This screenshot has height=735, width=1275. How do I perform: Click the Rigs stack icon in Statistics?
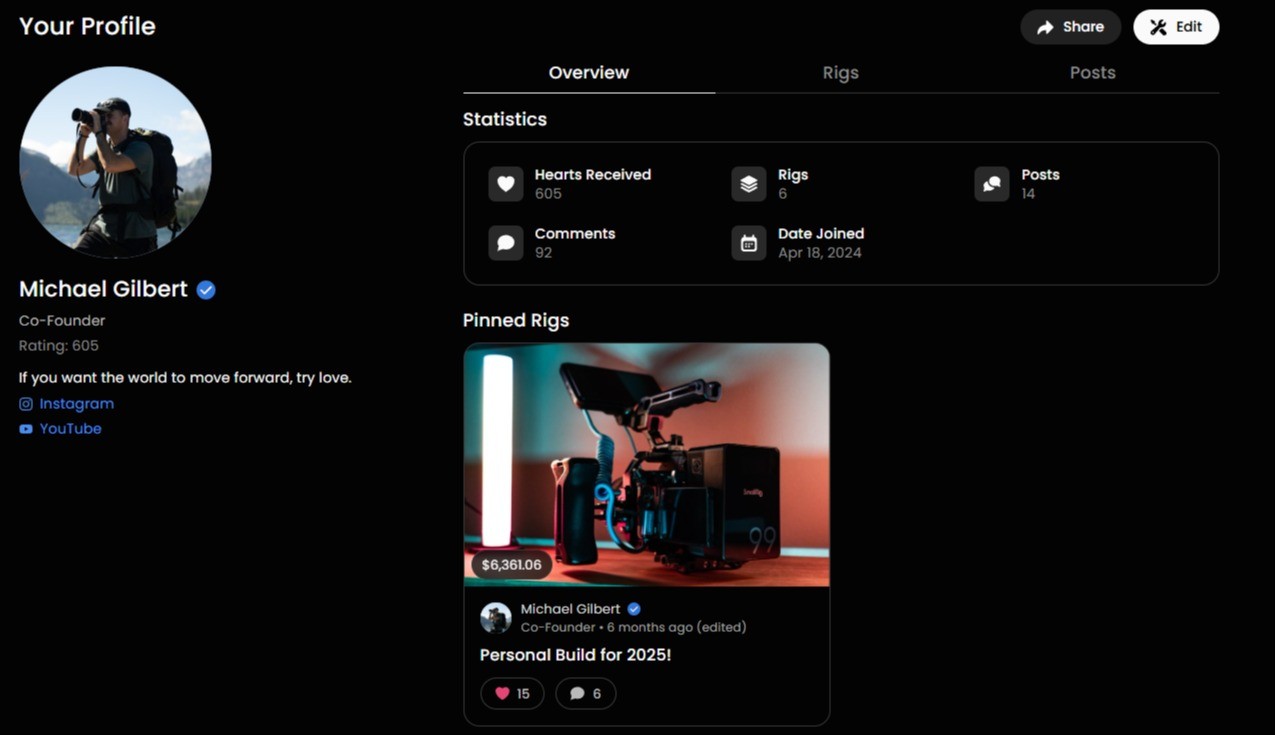[x=749, y=184]
